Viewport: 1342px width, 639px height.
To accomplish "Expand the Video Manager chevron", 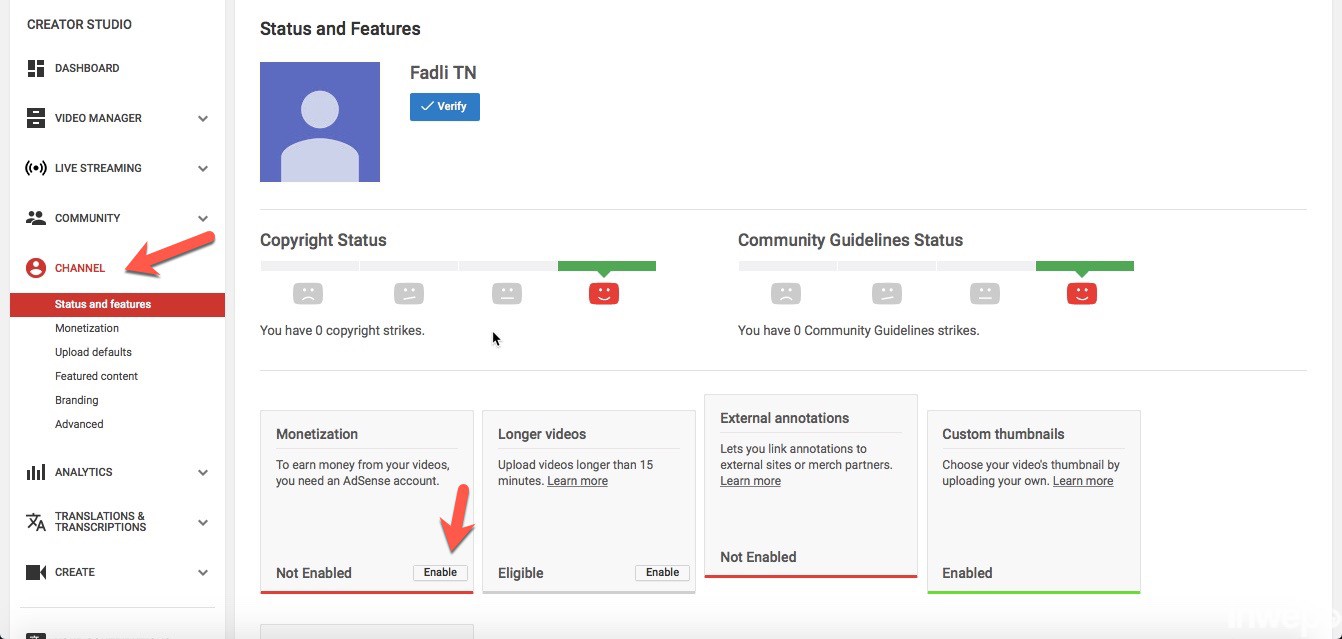I will point(203,118).
